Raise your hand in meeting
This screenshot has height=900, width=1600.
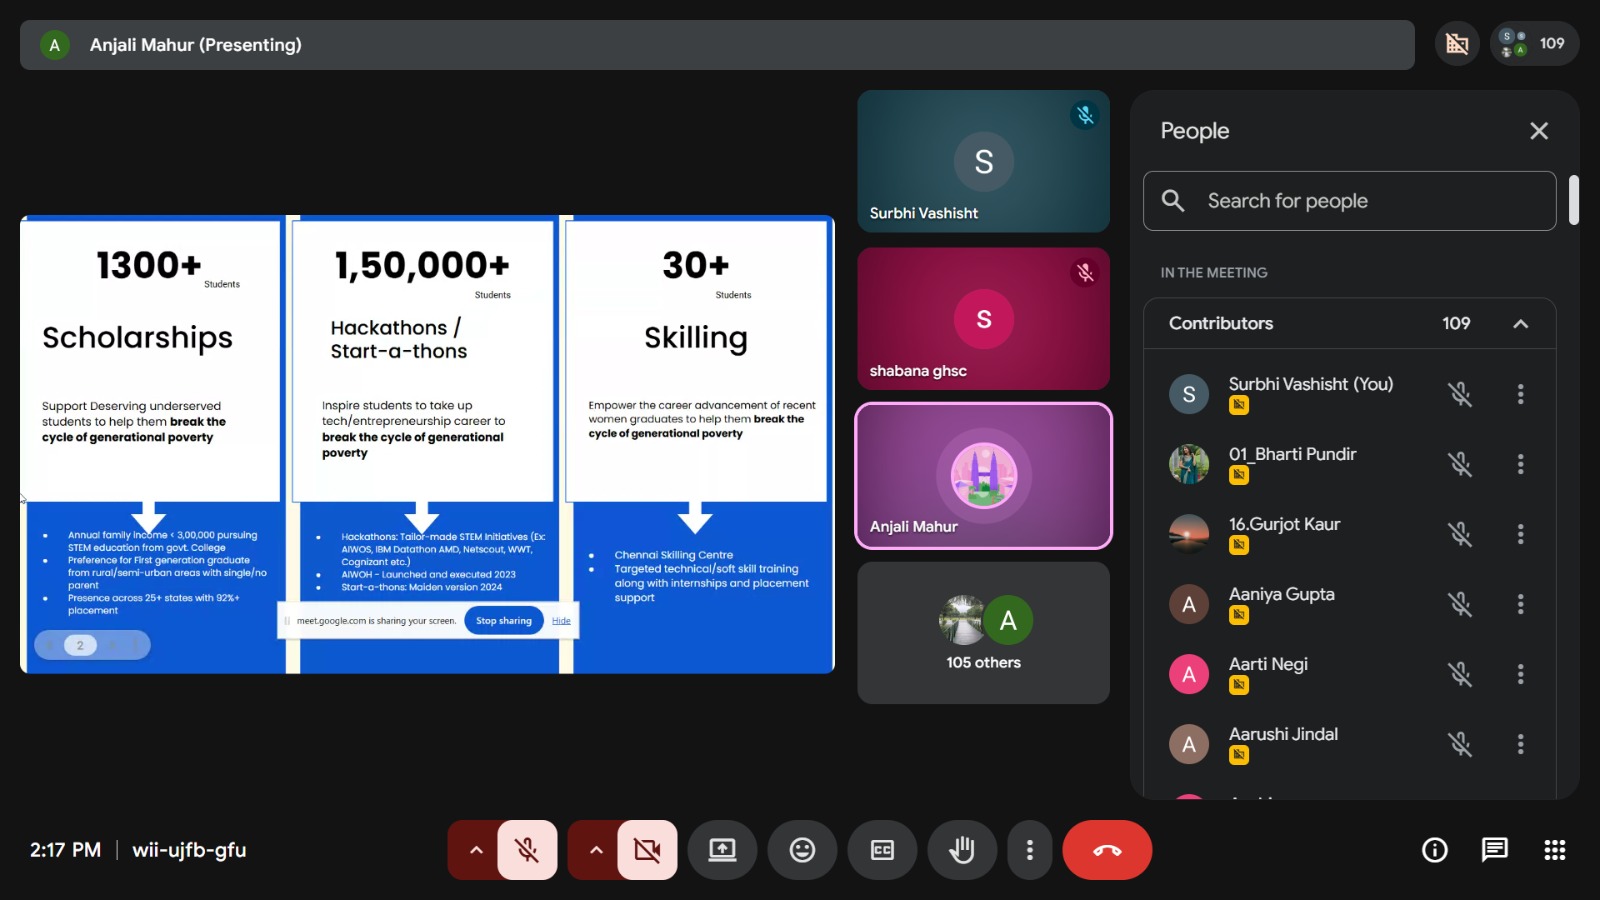tap(962, 850)
